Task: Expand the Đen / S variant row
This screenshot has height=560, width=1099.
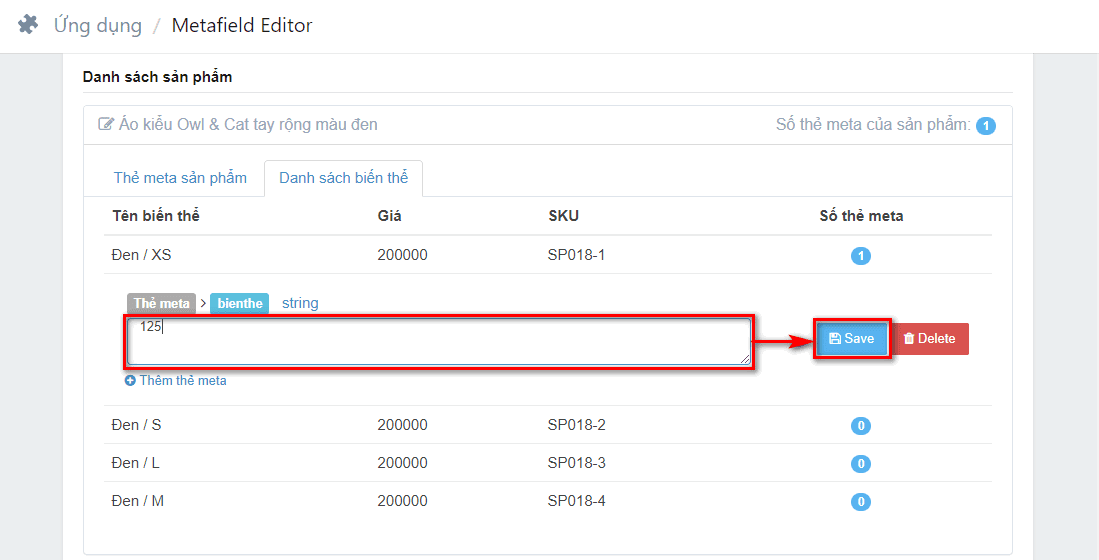Action: pyautogui.click(x=136, y=425)
